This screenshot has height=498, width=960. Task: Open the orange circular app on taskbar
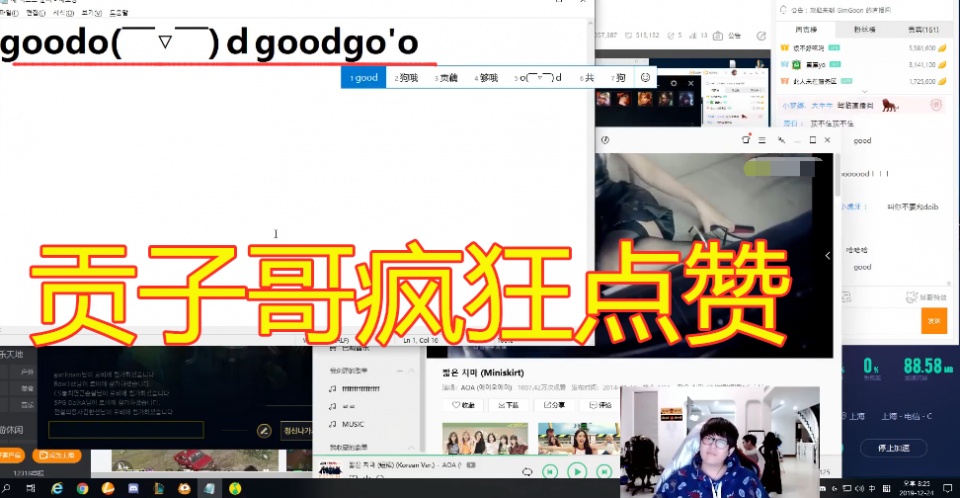108,488
